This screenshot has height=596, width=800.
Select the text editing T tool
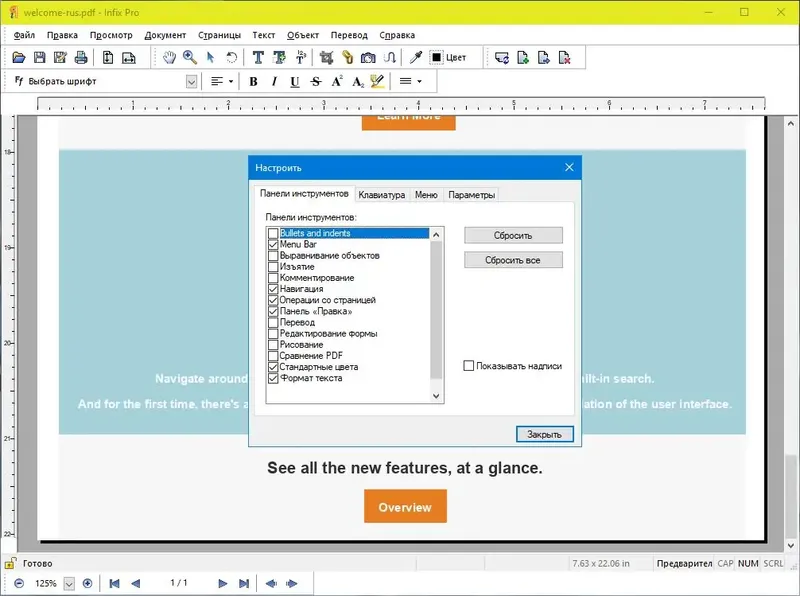point(256,57)
